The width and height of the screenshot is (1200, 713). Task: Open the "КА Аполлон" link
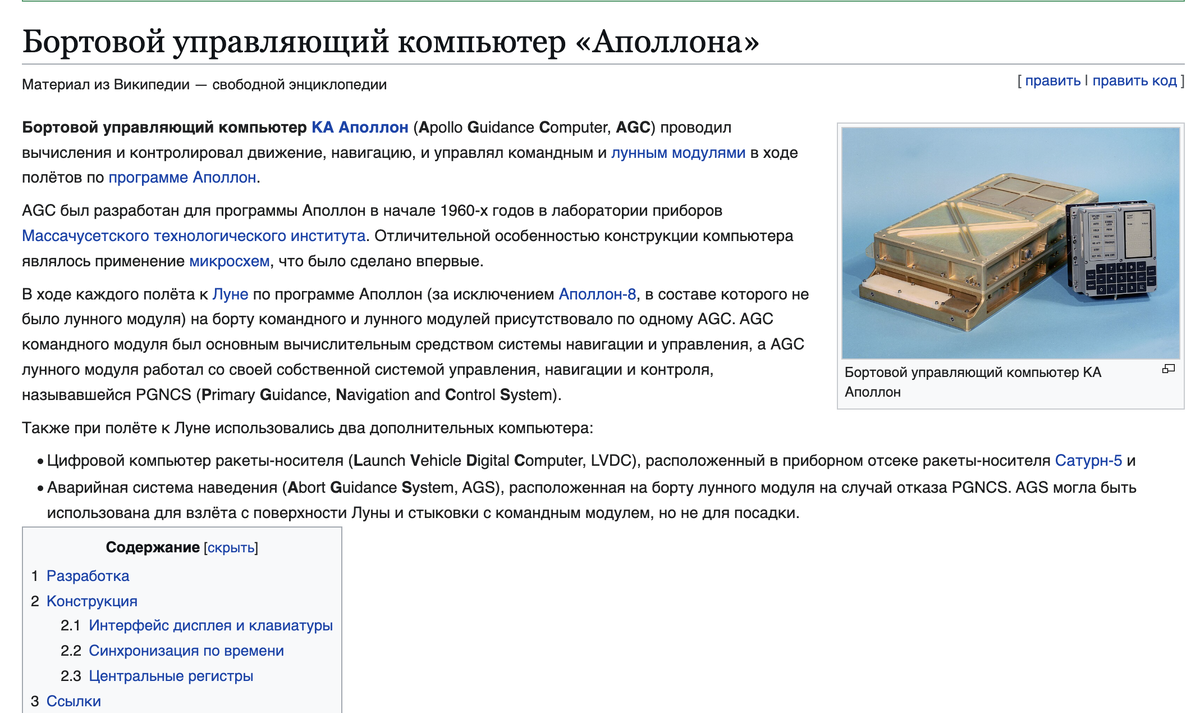point(360,127)
